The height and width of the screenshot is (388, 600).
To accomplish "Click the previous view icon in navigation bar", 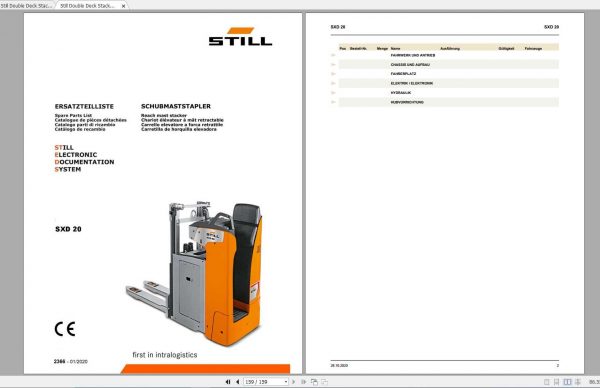I will coord(314,382).
